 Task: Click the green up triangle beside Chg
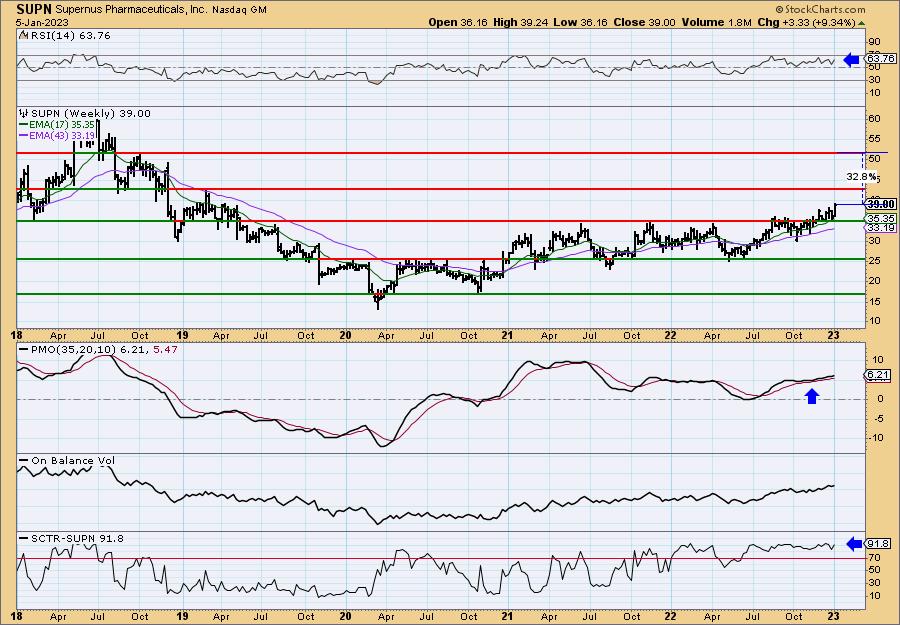click(861, 23)
